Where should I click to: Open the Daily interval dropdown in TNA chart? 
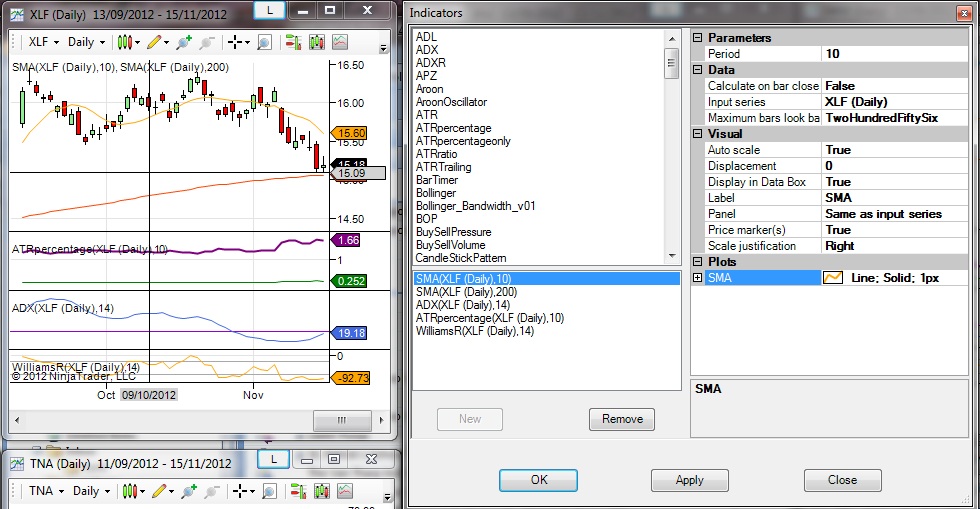[x=91, y=491]
